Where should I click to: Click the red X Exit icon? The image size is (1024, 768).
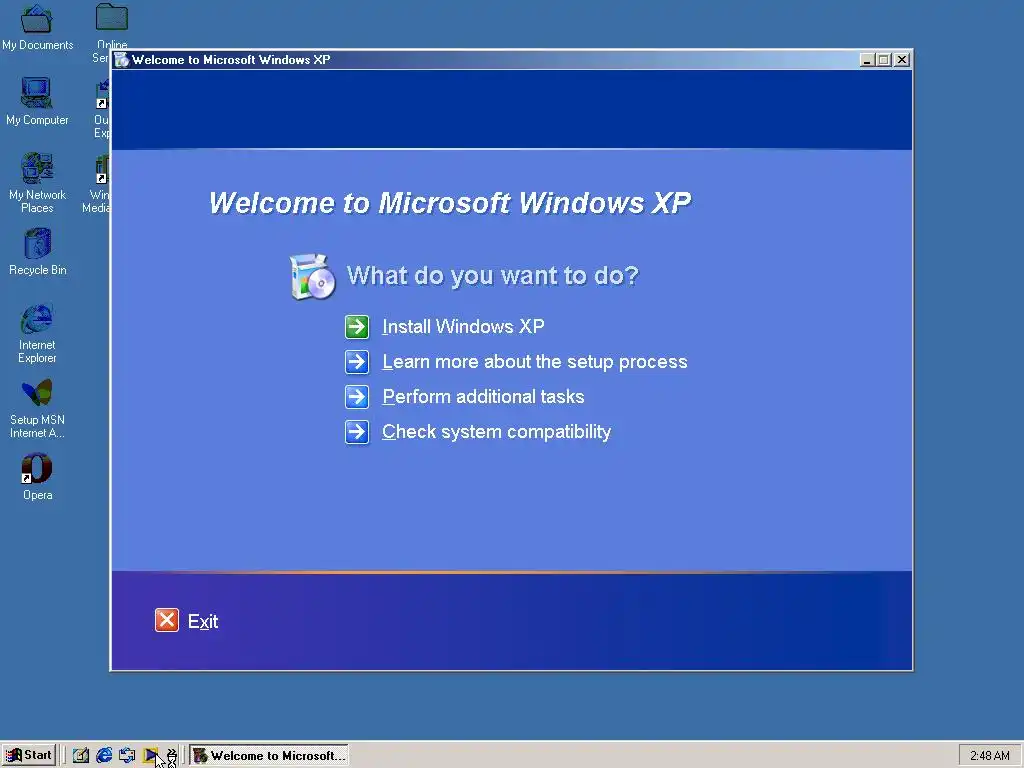[x=167, y=620]
